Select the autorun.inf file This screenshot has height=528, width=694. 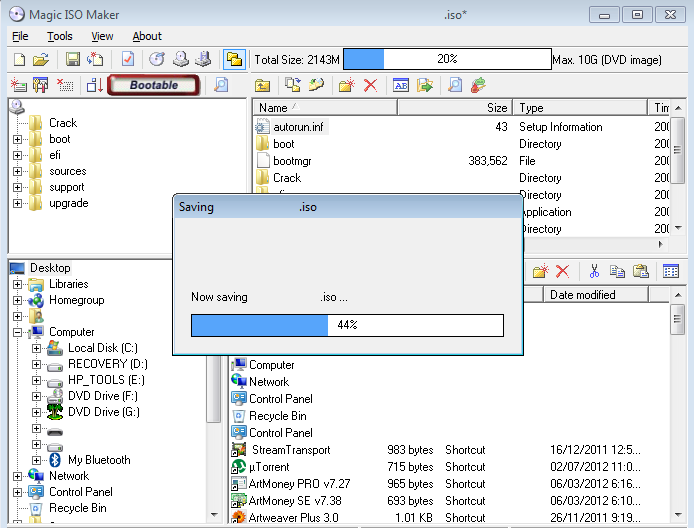pyautogui.click(x=298, y=127)
